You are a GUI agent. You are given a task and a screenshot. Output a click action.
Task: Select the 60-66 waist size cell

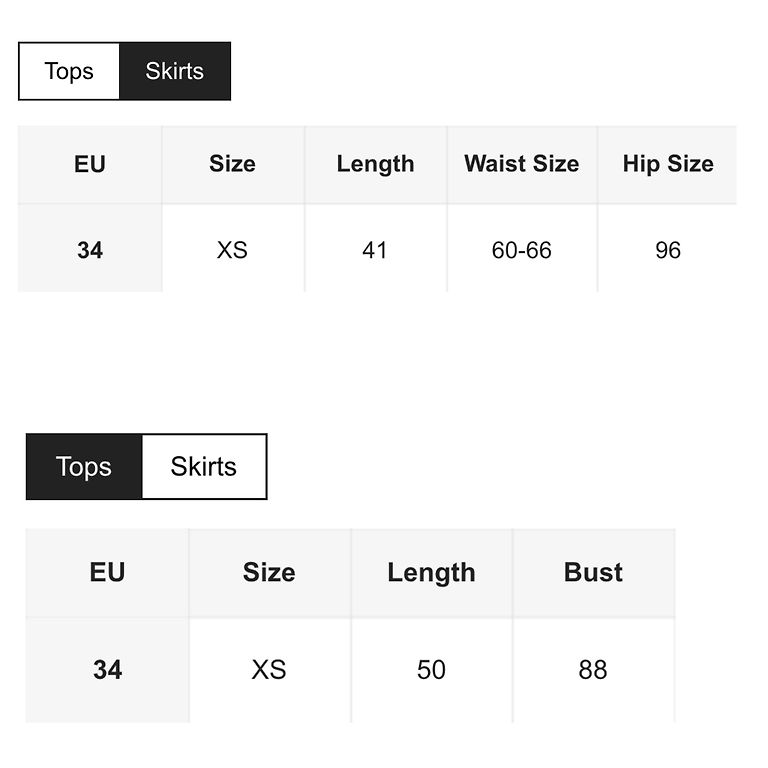[521, 250]
